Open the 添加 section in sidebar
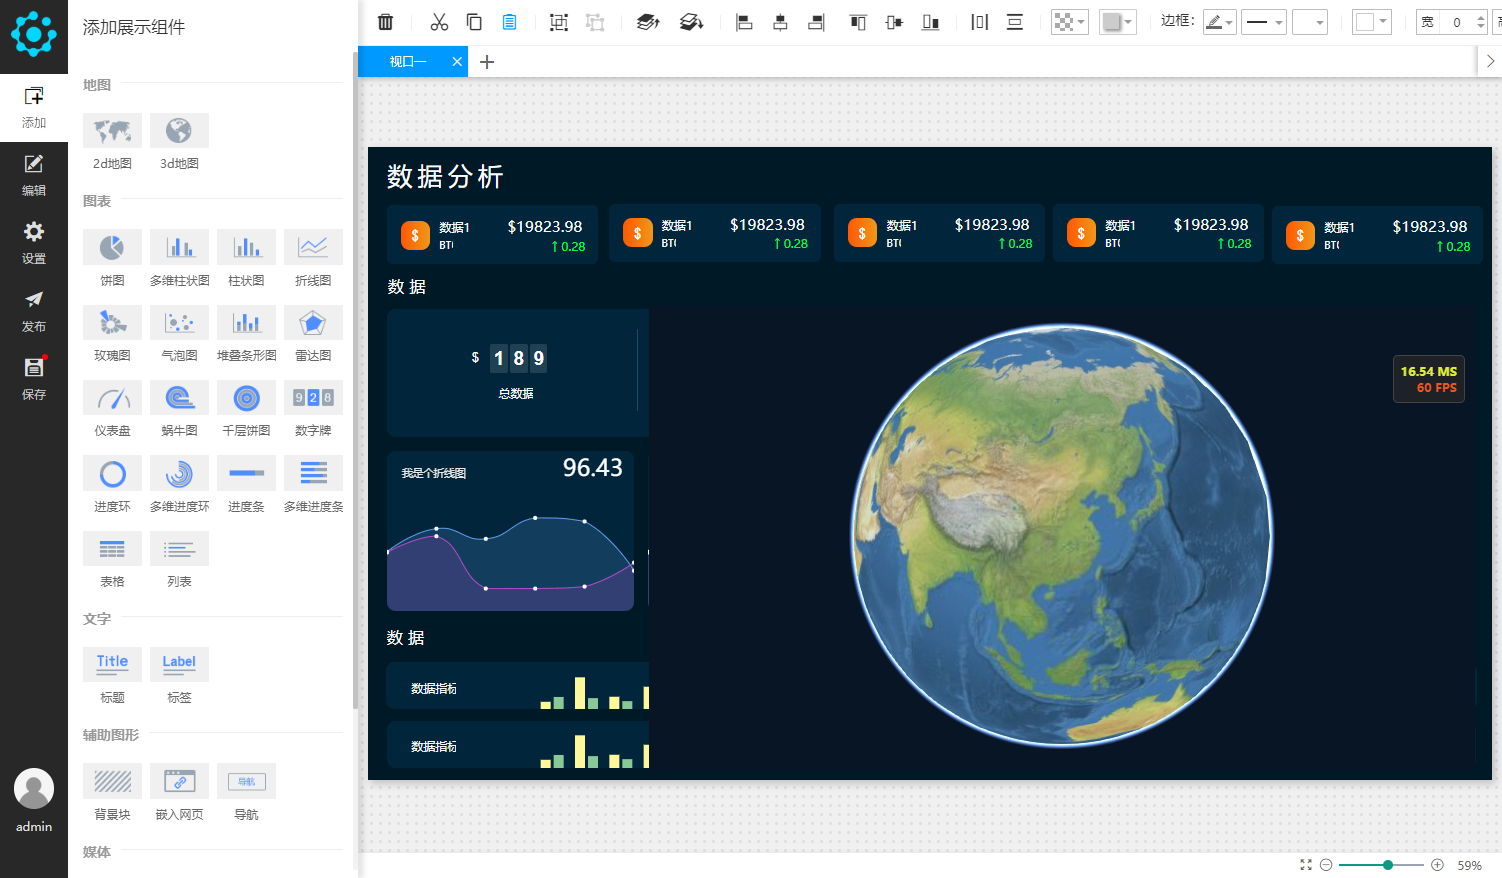 tap(34, 107)
